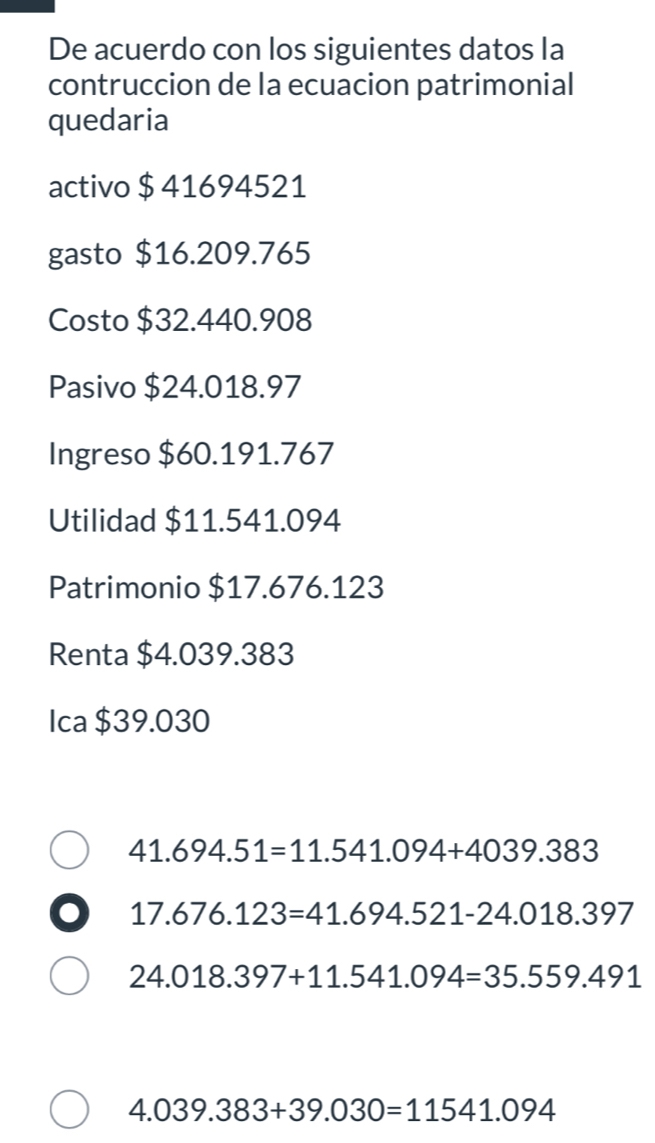The height and width of the screenshot is (1143, 655).
Task: Click the 'Costo $32.440.908' line
Action: [180, 321]
